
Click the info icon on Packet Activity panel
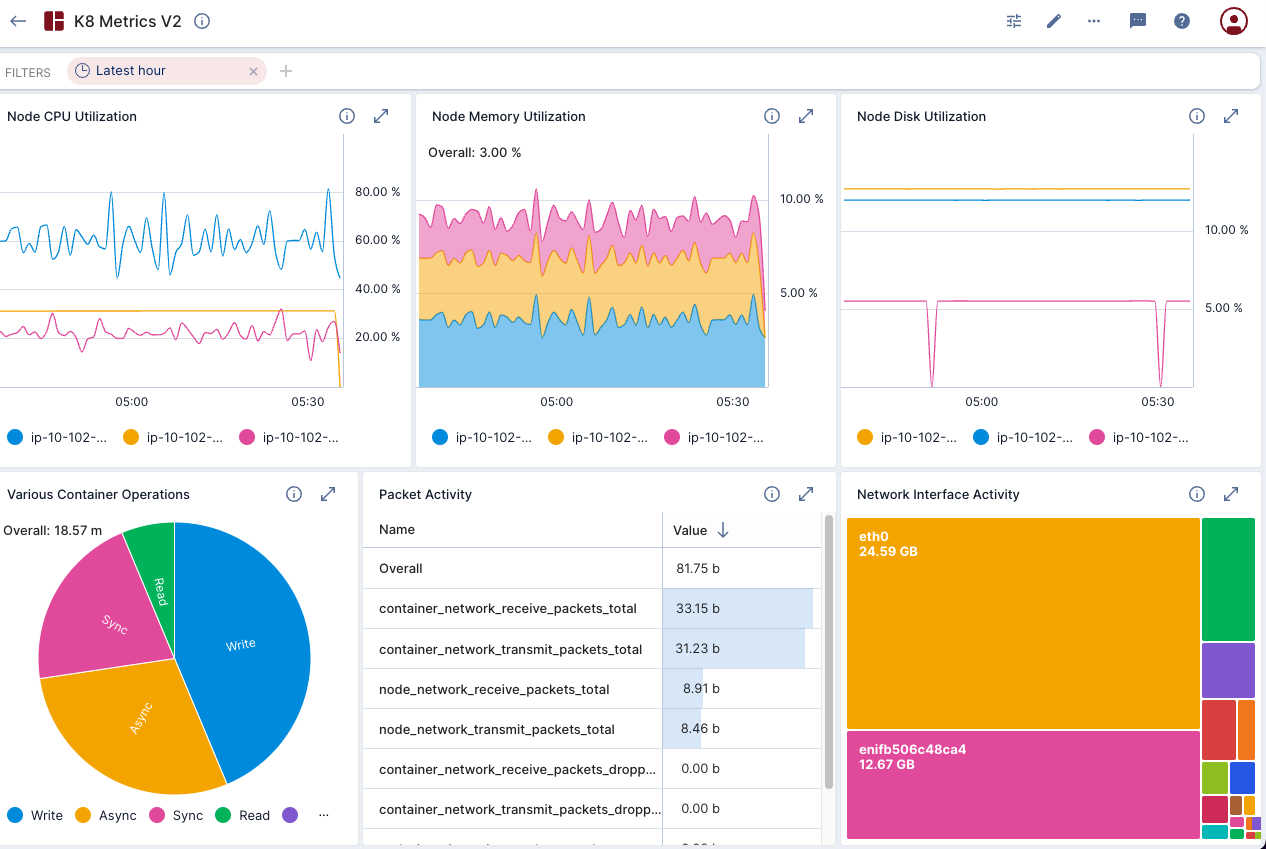771,493
